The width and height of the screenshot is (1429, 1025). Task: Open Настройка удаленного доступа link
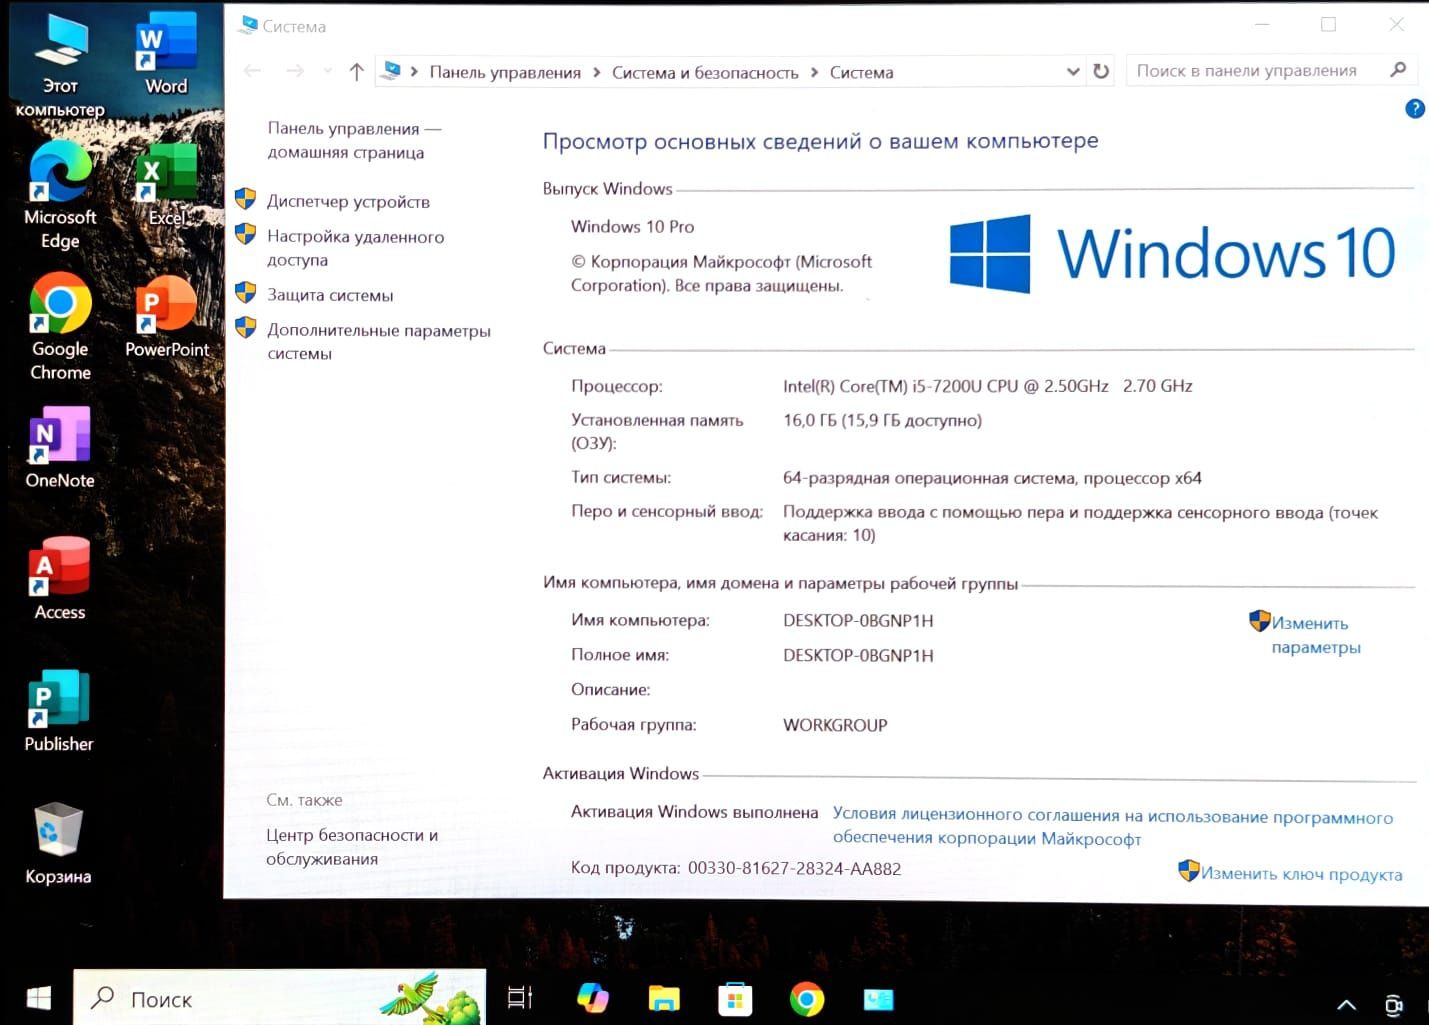pos(355,248)
